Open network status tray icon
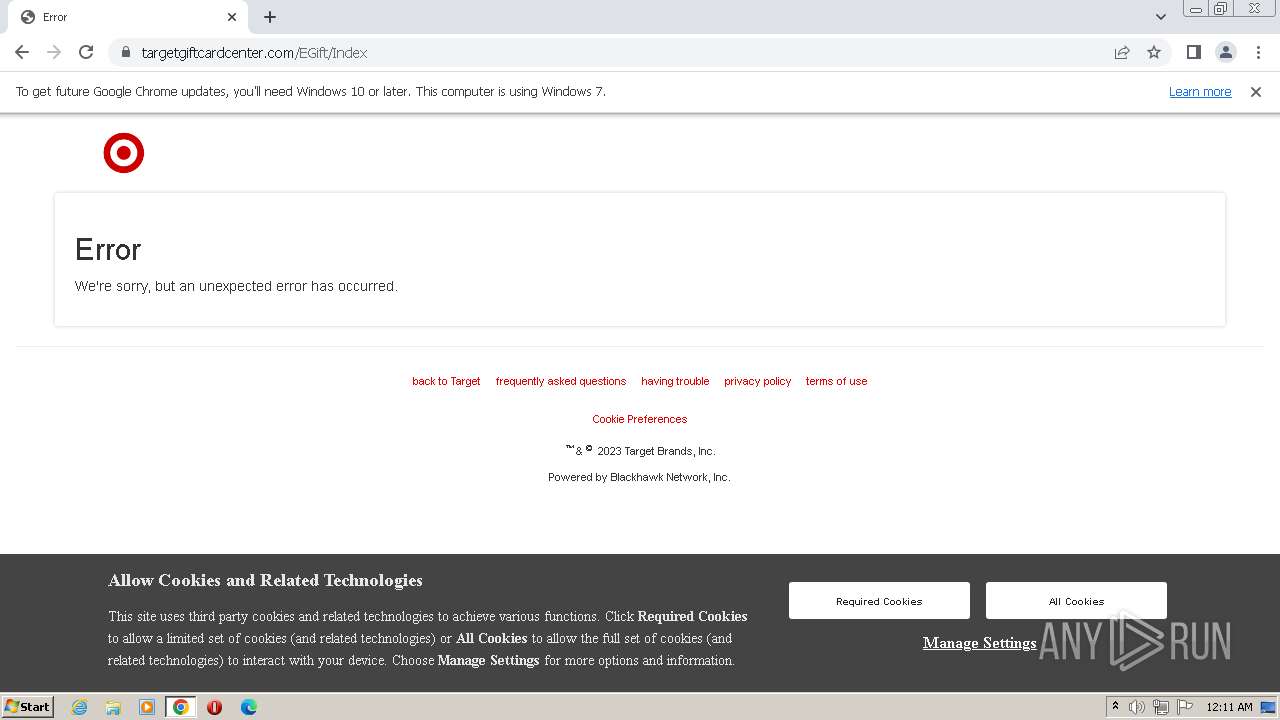 [x=1161, y=707]
